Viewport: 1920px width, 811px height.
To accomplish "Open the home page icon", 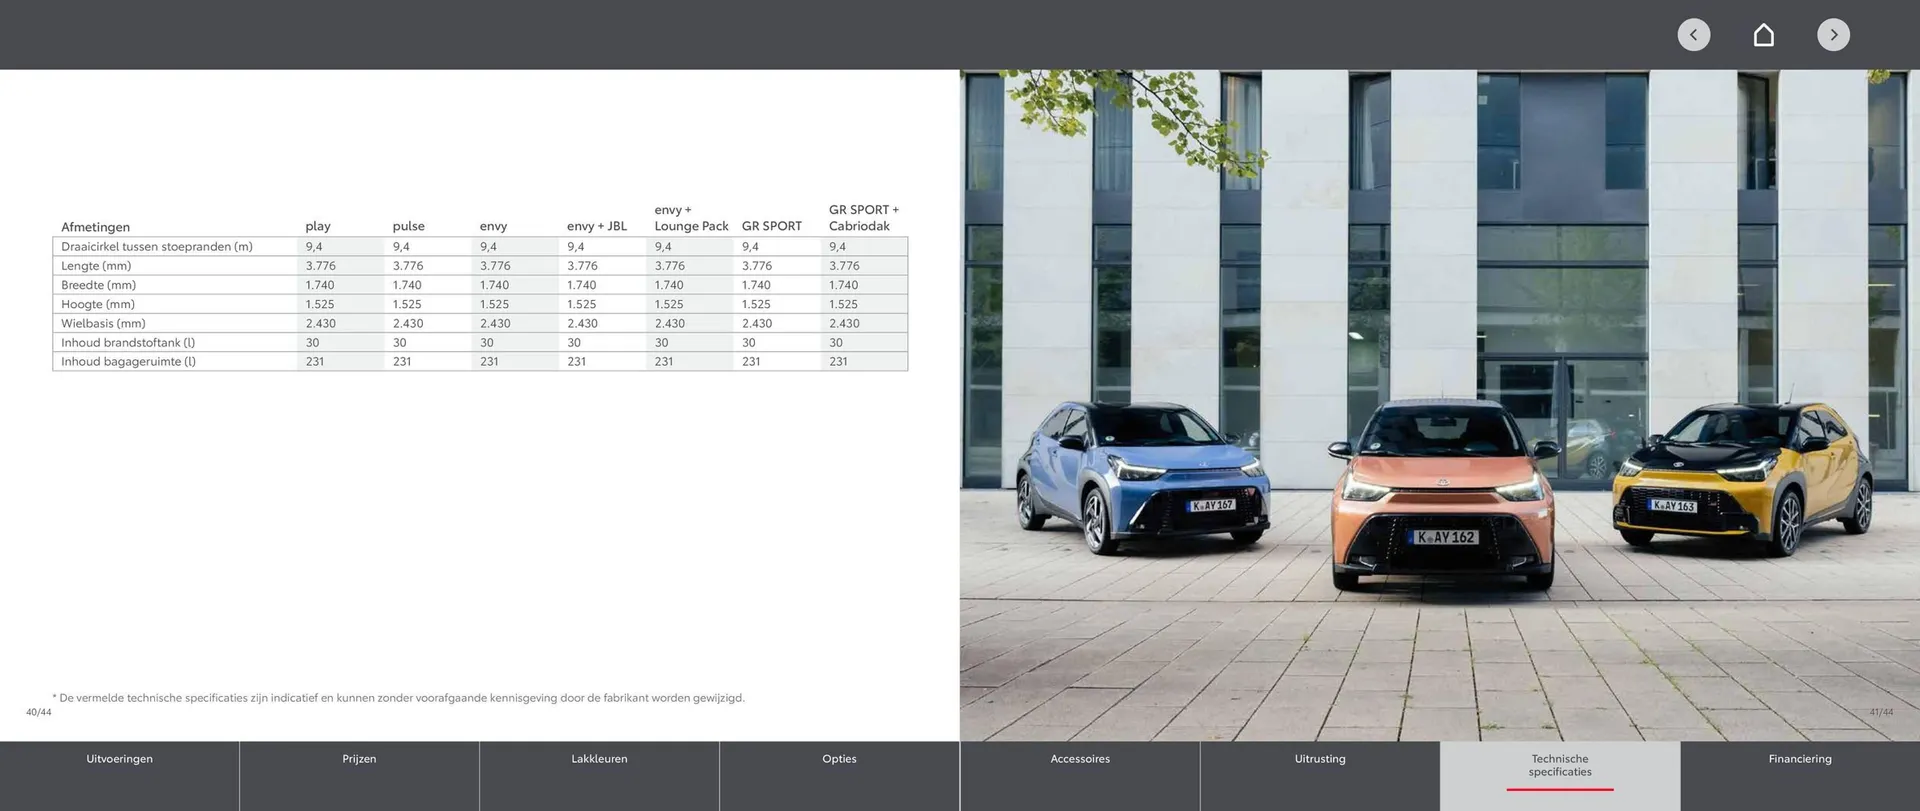I will coord(1764,35).
